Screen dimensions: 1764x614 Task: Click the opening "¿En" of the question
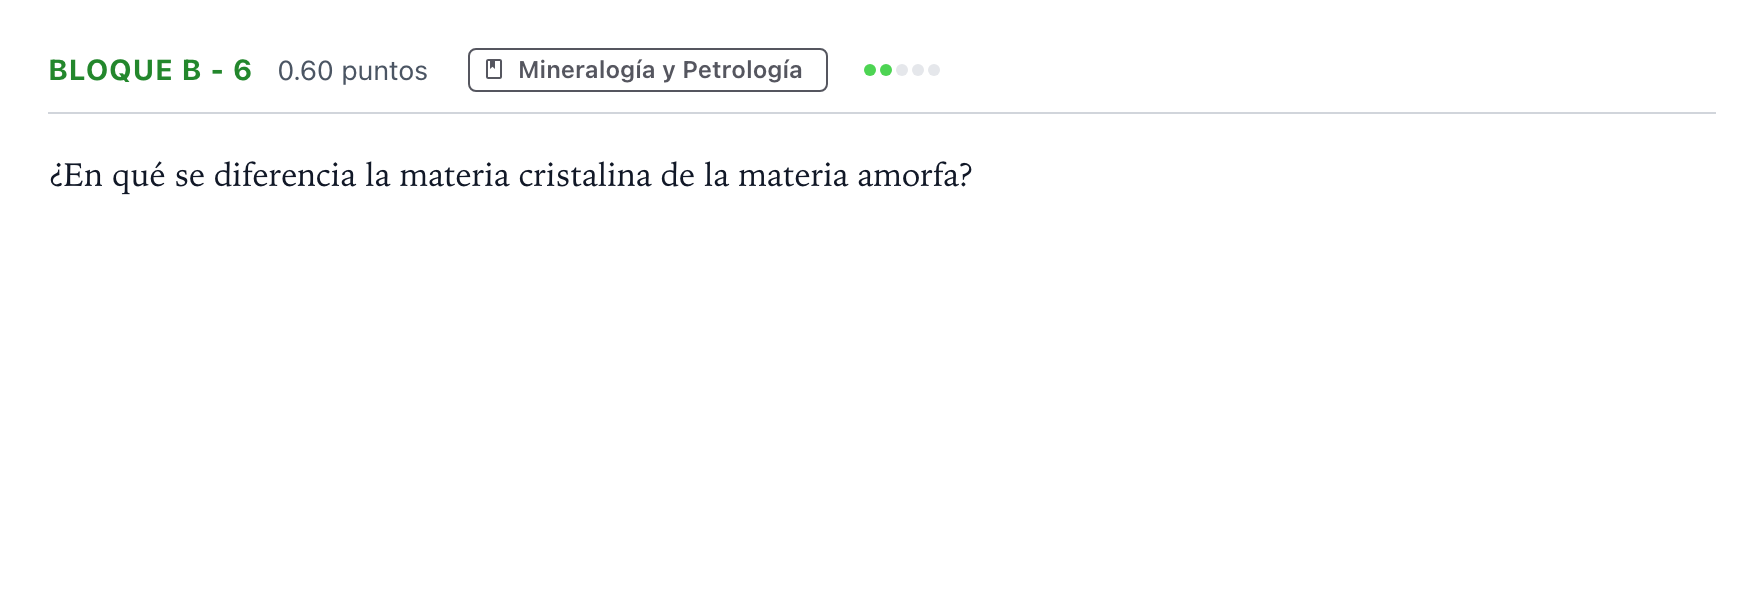(76, 175)
